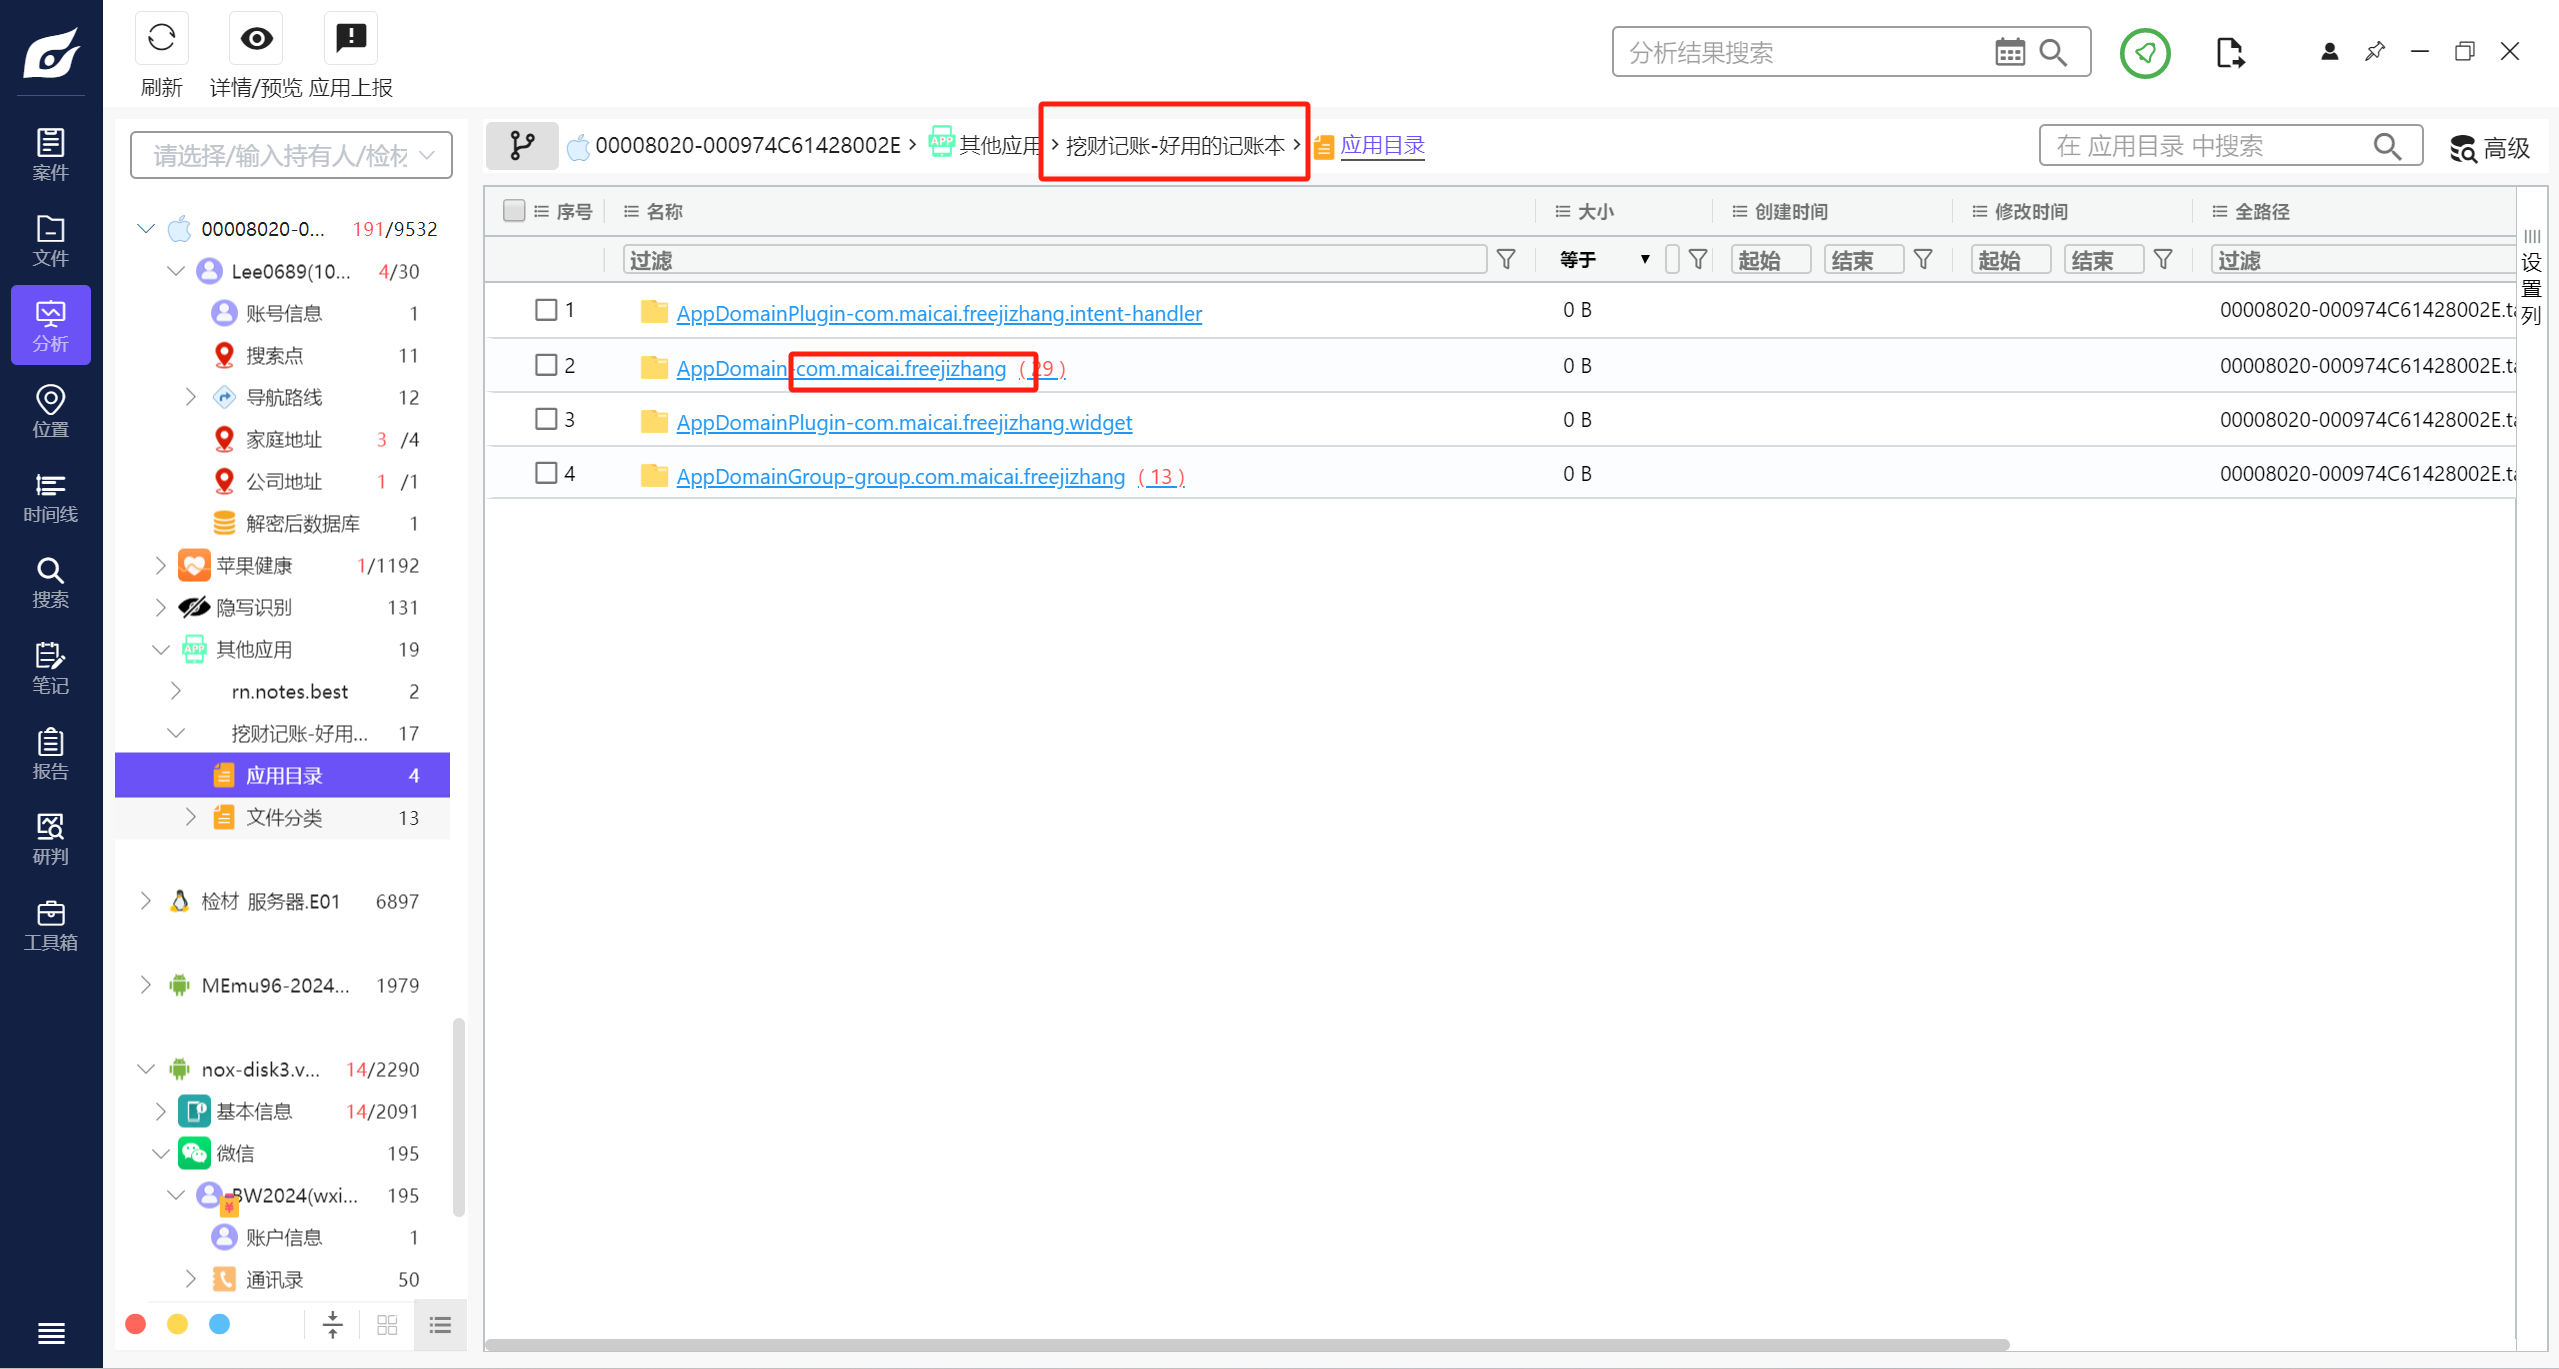This screenshot has height=1369, width=2559.
Task: Click the red color tag dot
Action: coord(136,1324)
